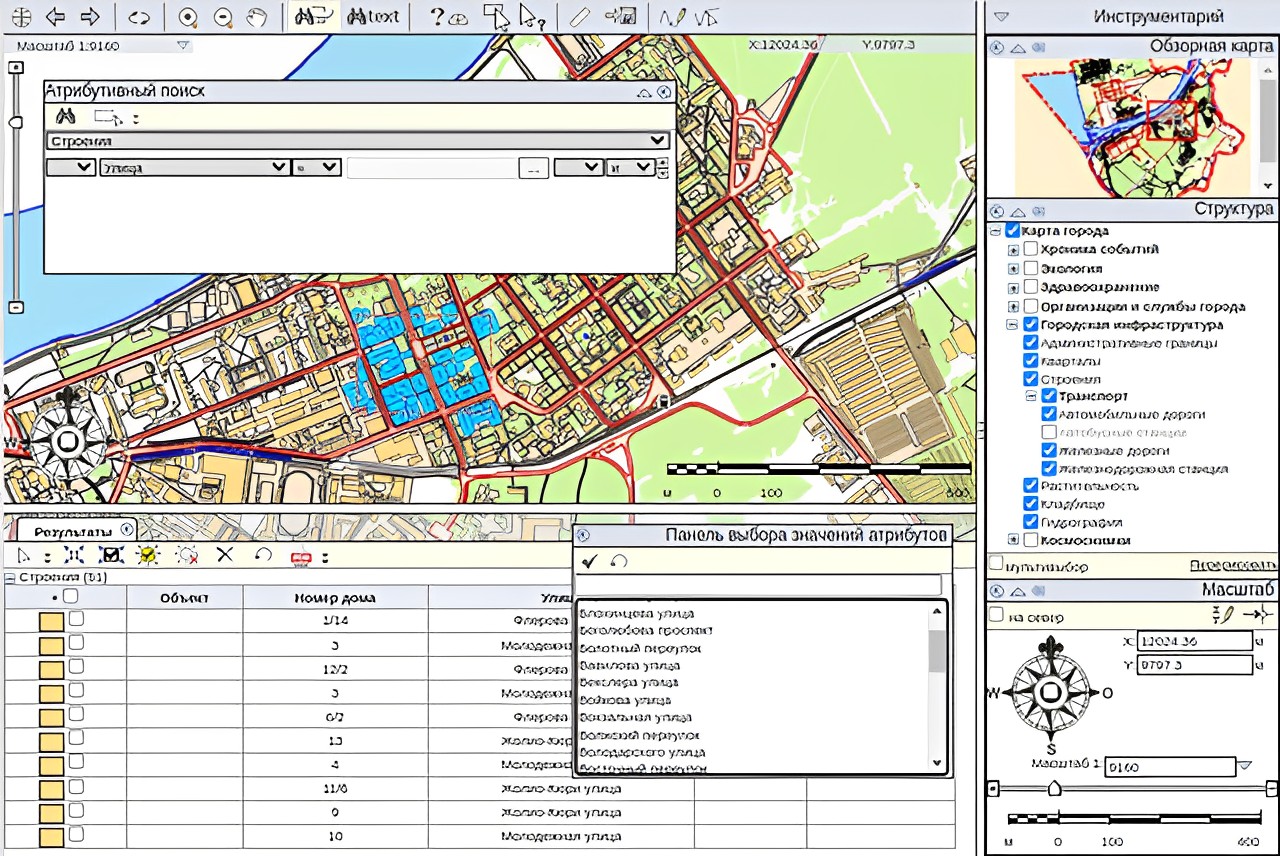The width and height of the screenshot is (1280, 856).
Task: Uncheck the Строения layer checkbox
Action: (x=1031, y=379)
